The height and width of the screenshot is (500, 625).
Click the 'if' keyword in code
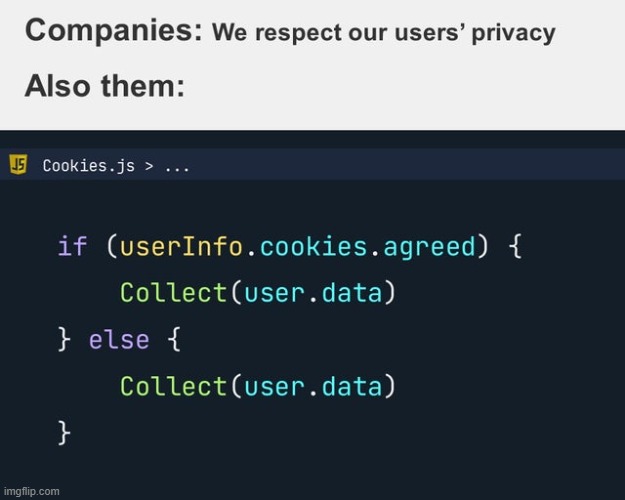pyautogui.click(x=73, y=246)
